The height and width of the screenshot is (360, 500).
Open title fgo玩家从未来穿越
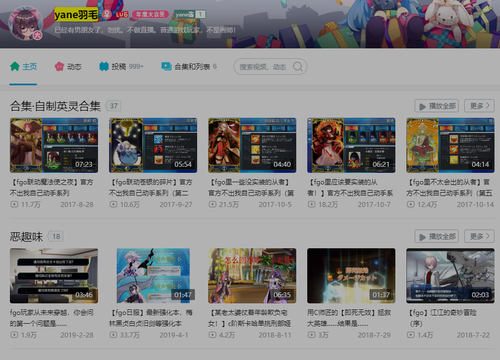(x=52, y=318)
